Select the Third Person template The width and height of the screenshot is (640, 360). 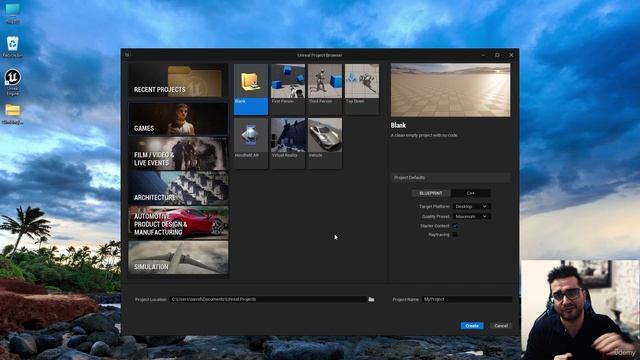click(x=325, y=89)
